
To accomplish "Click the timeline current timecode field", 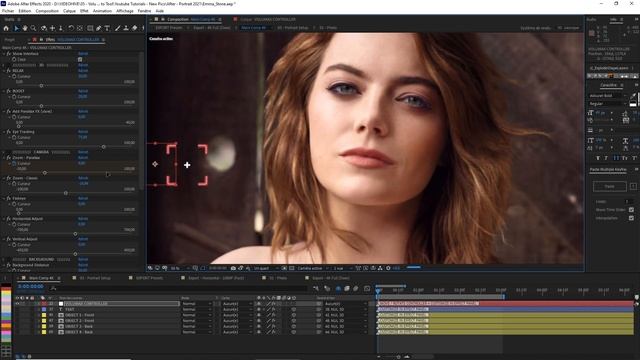I will 31,287.
